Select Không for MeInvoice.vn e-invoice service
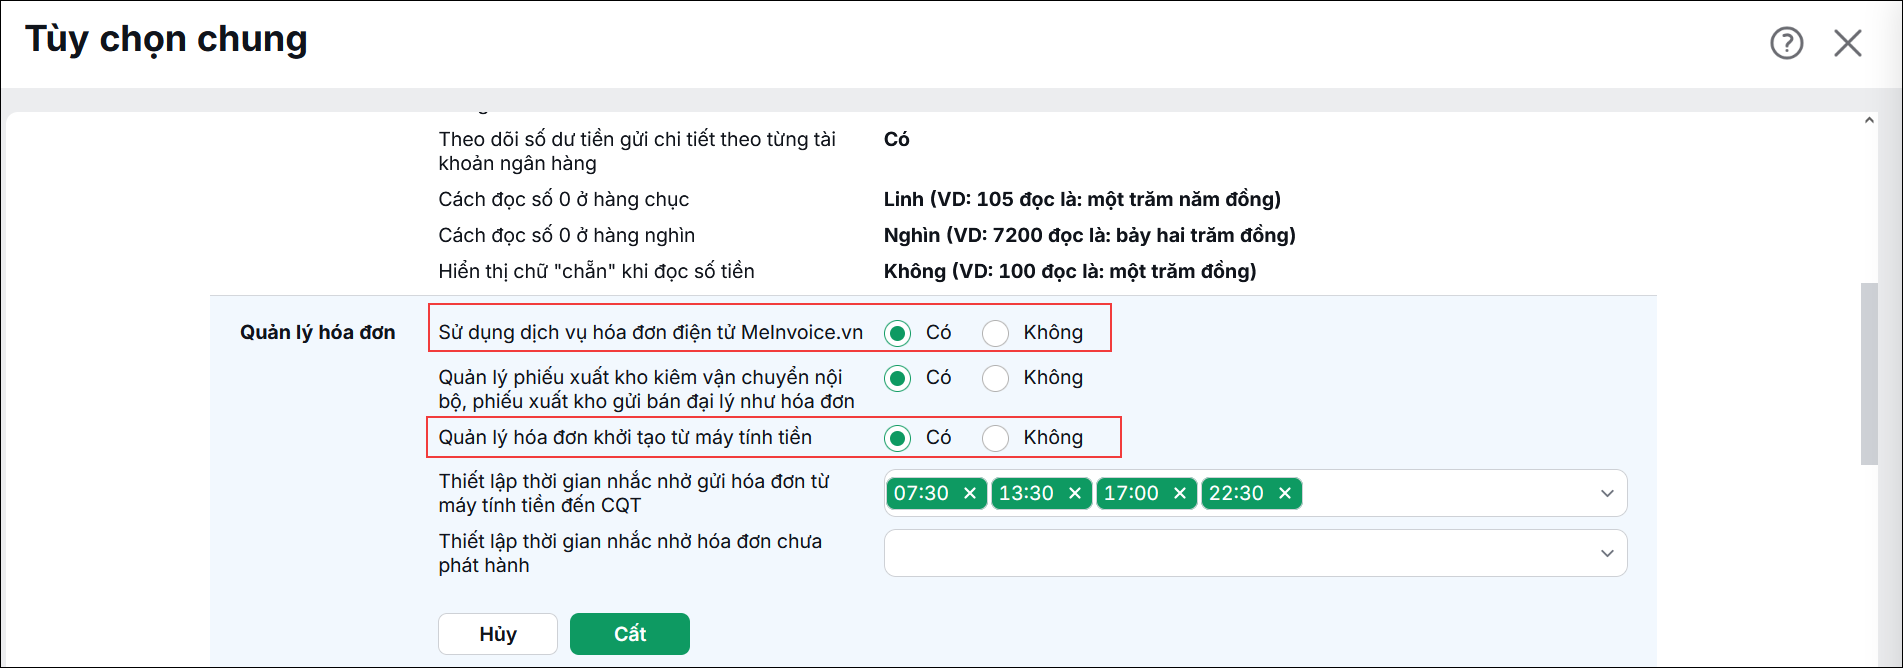 (x=995, y=333)
